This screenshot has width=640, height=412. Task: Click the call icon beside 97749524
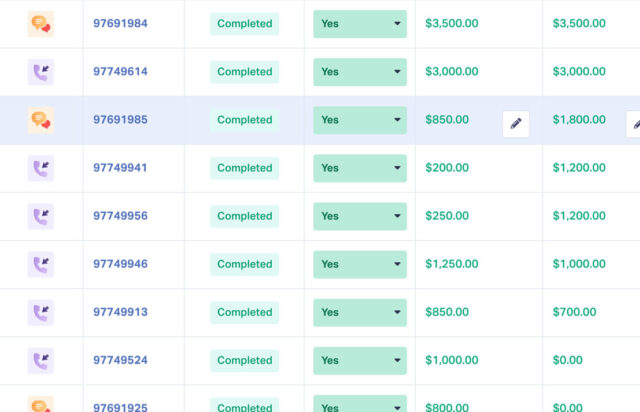[x=40, y=361]
